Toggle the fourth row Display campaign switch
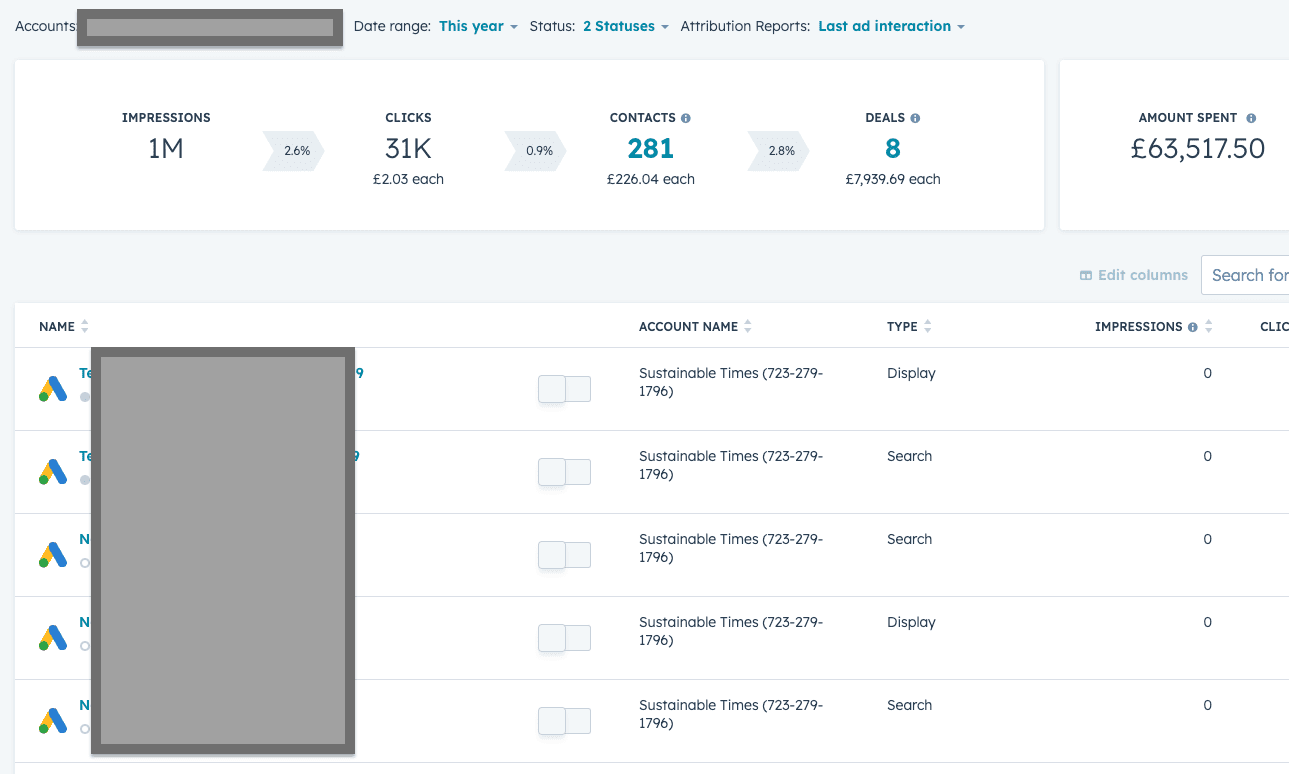 point(564,638)
